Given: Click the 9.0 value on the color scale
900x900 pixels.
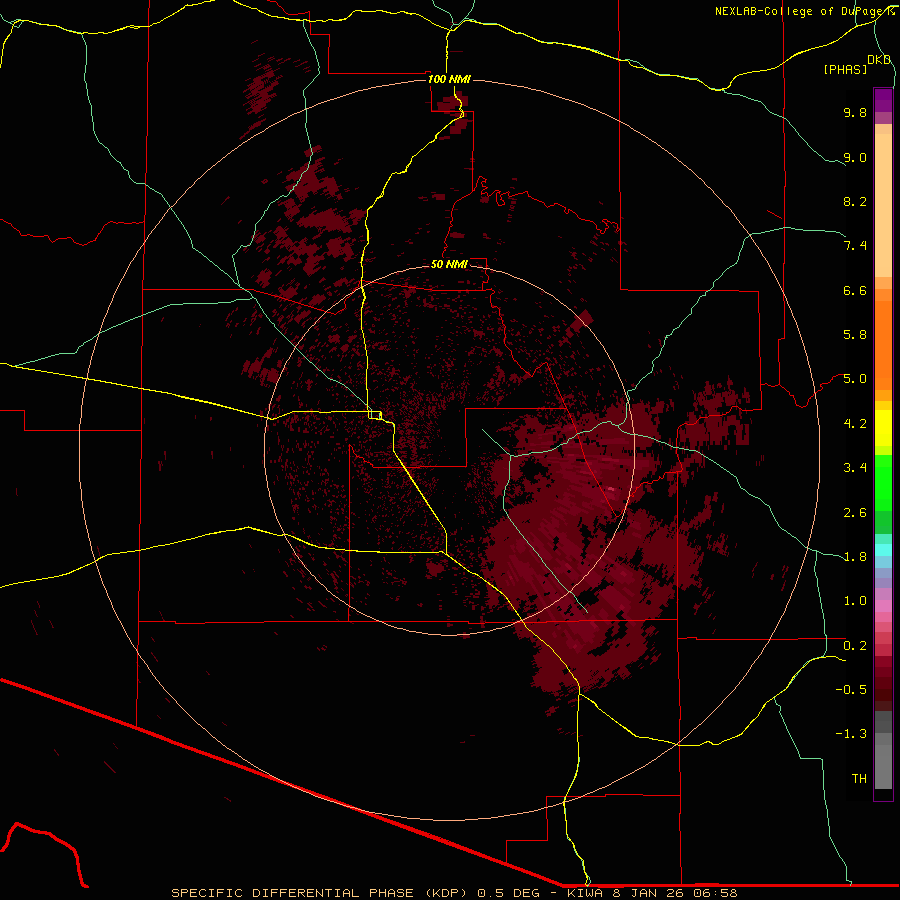Looking at the screenshot, I should point(855,157).
